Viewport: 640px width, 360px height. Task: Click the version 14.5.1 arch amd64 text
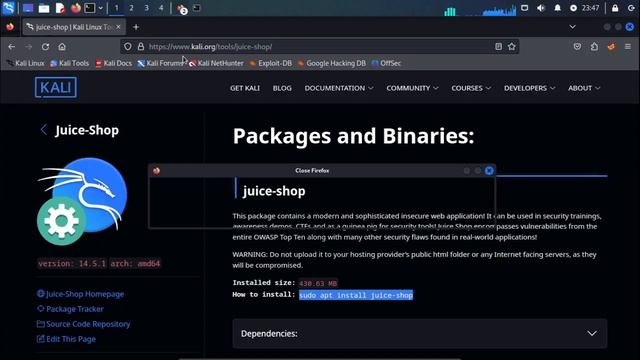[x=99, y=264]
